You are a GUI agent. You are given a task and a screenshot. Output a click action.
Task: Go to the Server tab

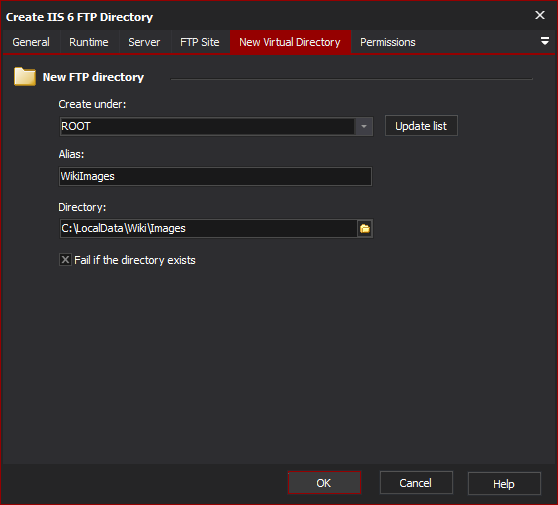pos(144,42)
